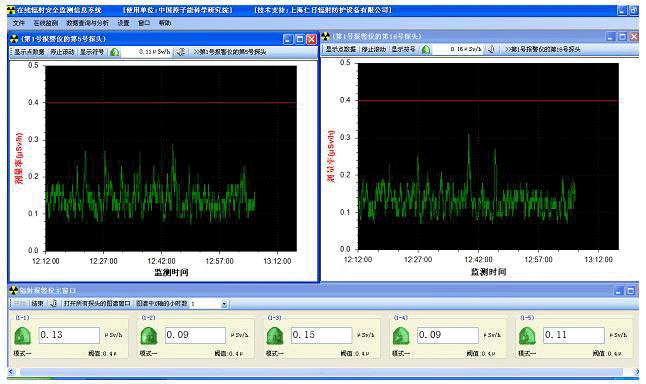Click the hand icon in the right chart toolbar
The image size is (646, 384).
[491, 49]
